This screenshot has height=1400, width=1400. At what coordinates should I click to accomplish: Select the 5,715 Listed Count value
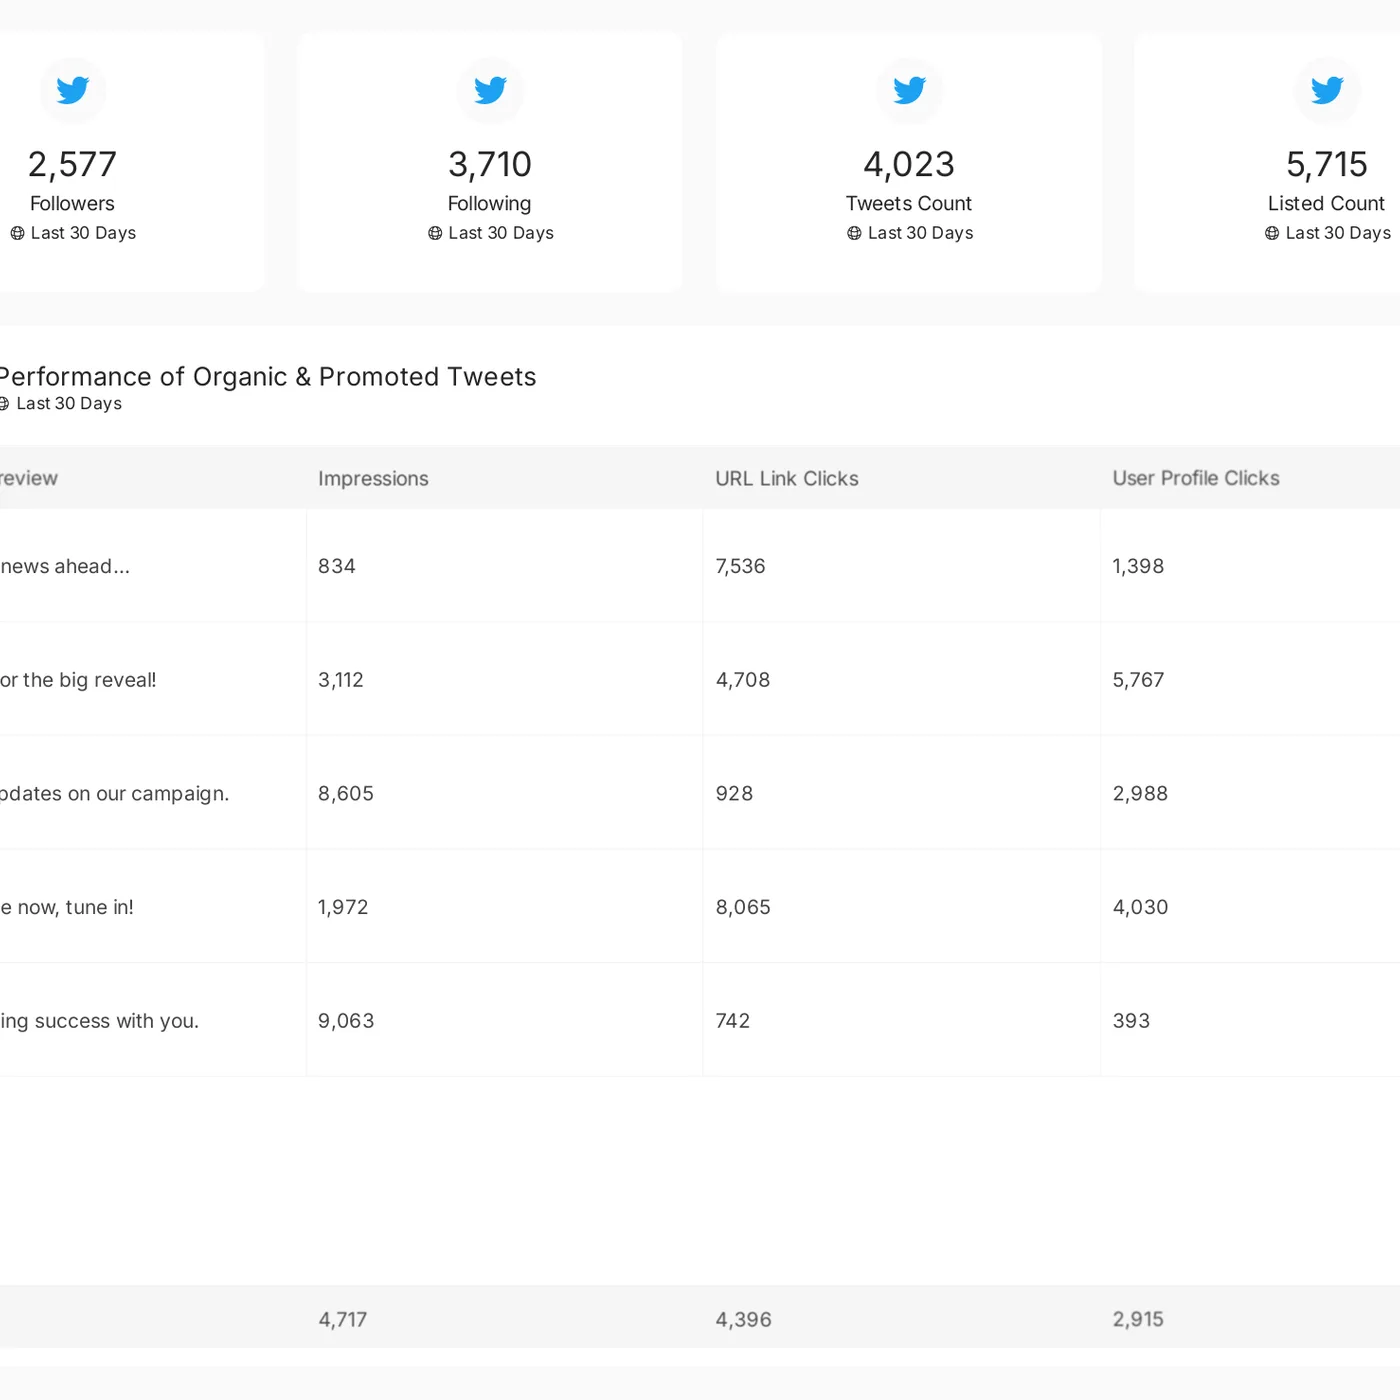click(x=1327, y=164)
